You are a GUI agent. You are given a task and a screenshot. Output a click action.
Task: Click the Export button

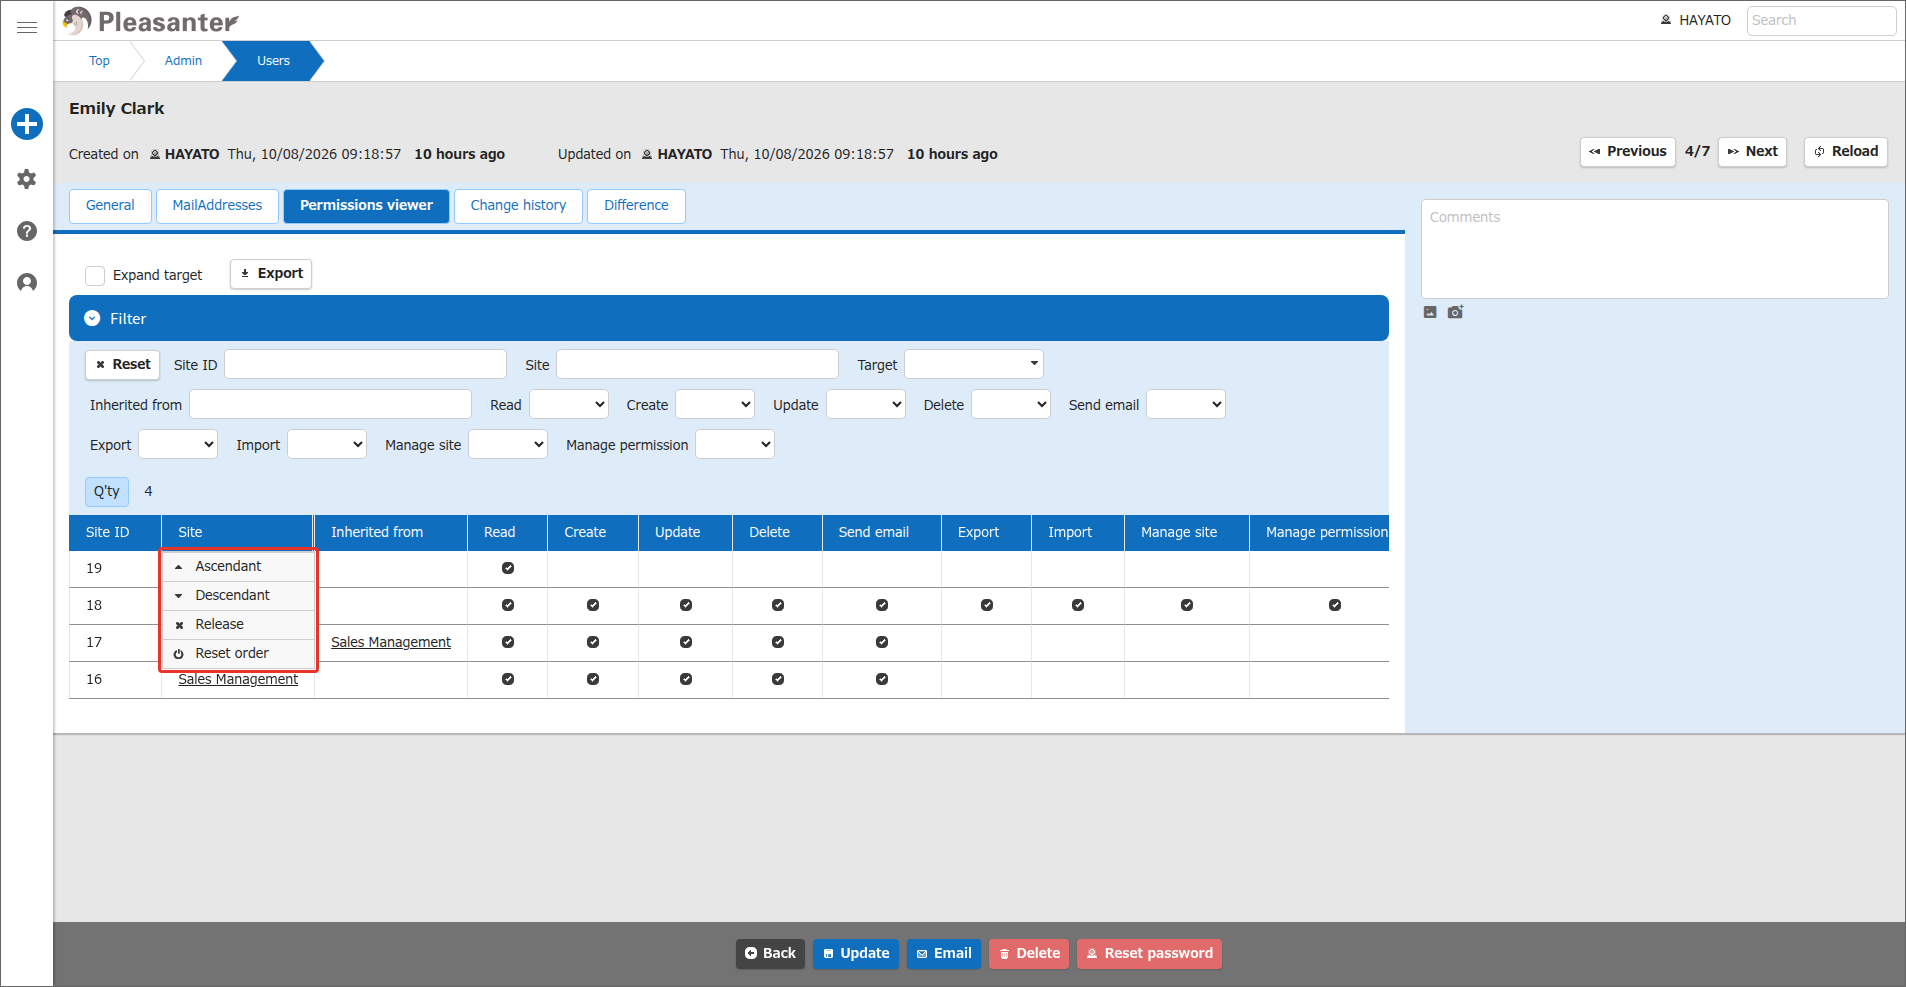click(x=271, y=273)
